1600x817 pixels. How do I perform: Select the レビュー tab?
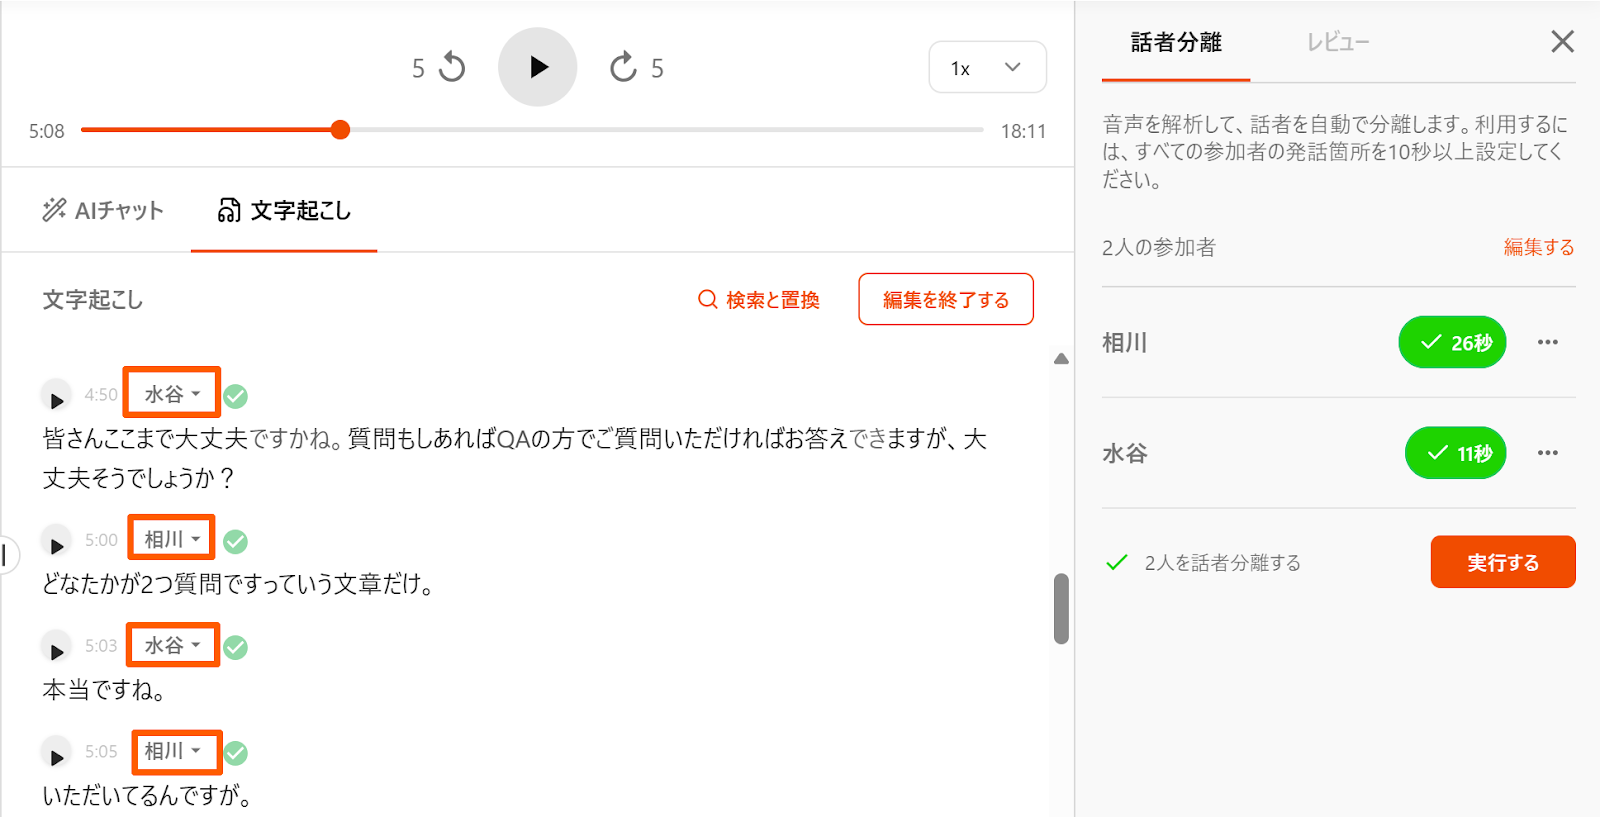tap(1338, 42)
